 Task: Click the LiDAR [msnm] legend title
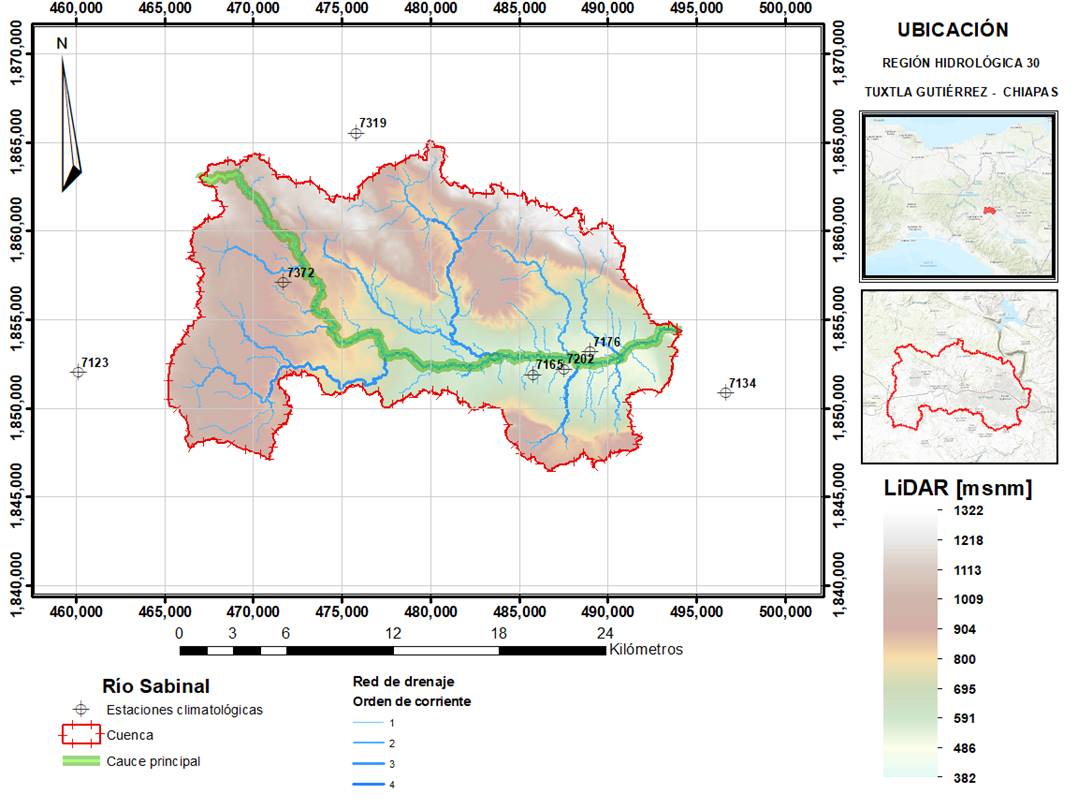click(x=957, y=489)
